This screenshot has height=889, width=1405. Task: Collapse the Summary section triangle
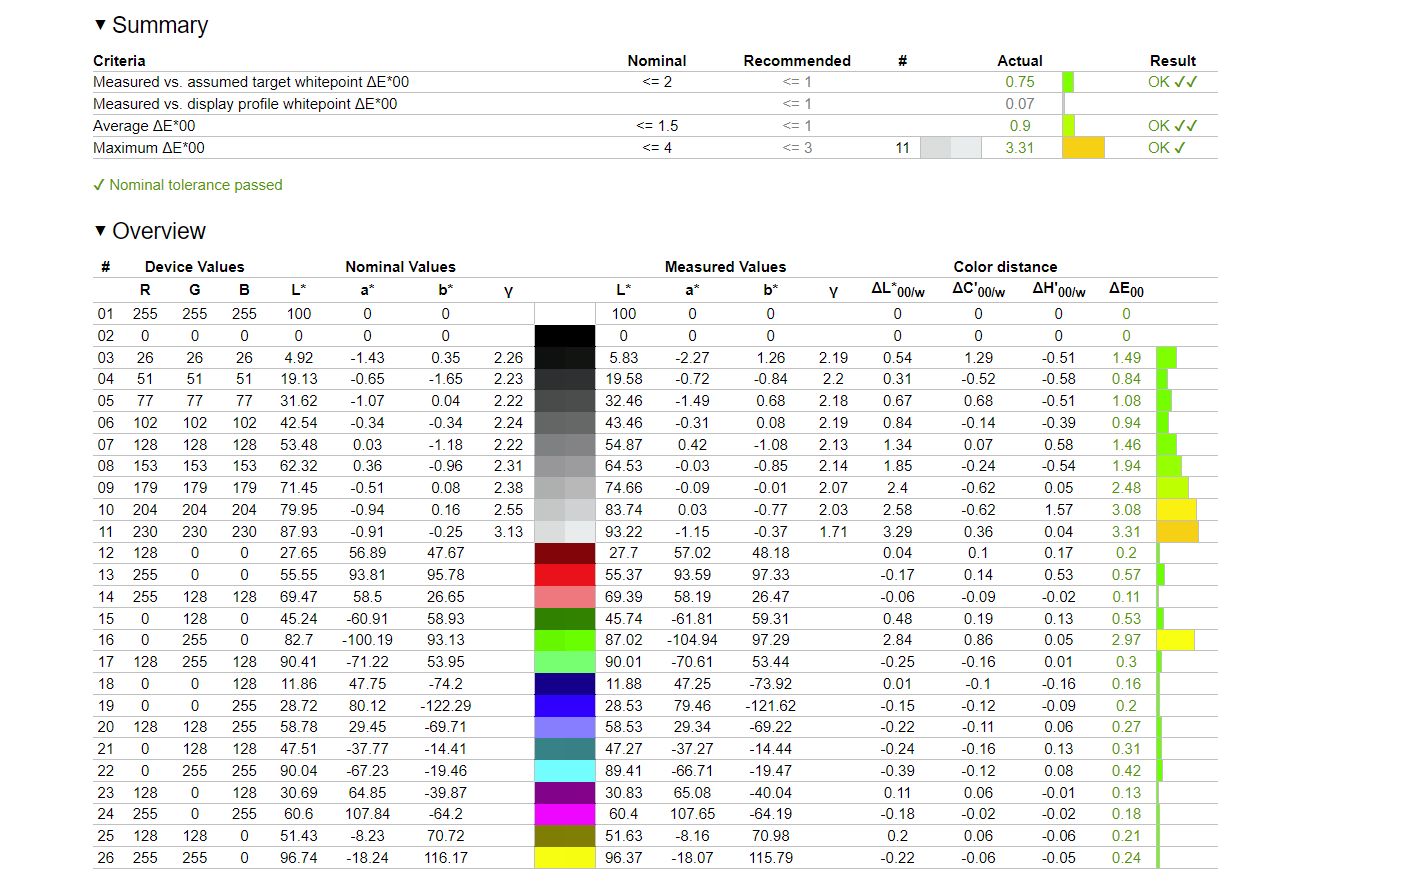100,24
